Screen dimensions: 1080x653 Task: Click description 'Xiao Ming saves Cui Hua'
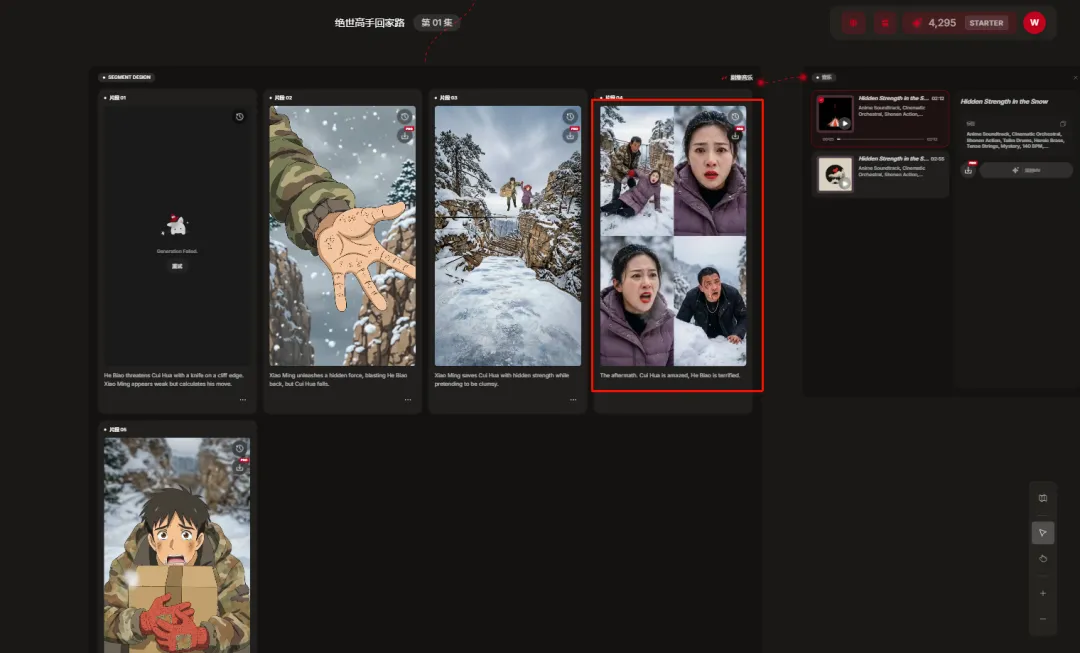tap(501, 380)
